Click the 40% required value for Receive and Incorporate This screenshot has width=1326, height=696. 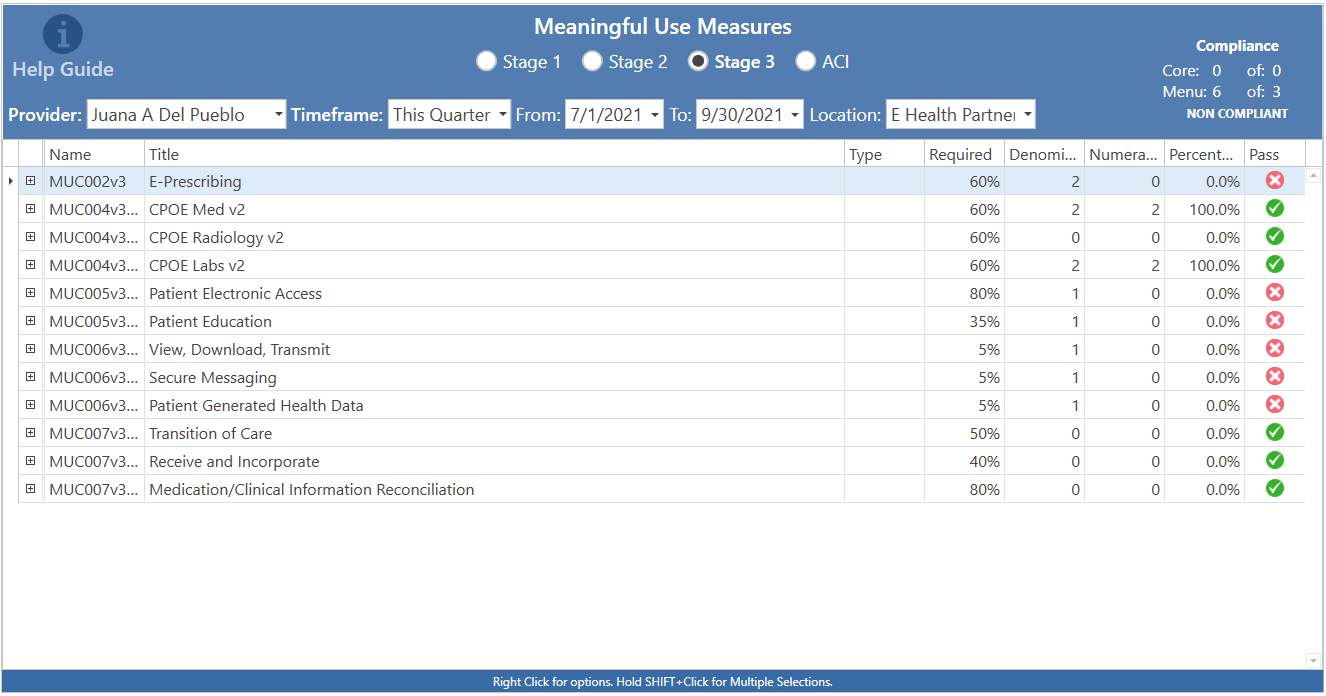click(x=984, y=461)
